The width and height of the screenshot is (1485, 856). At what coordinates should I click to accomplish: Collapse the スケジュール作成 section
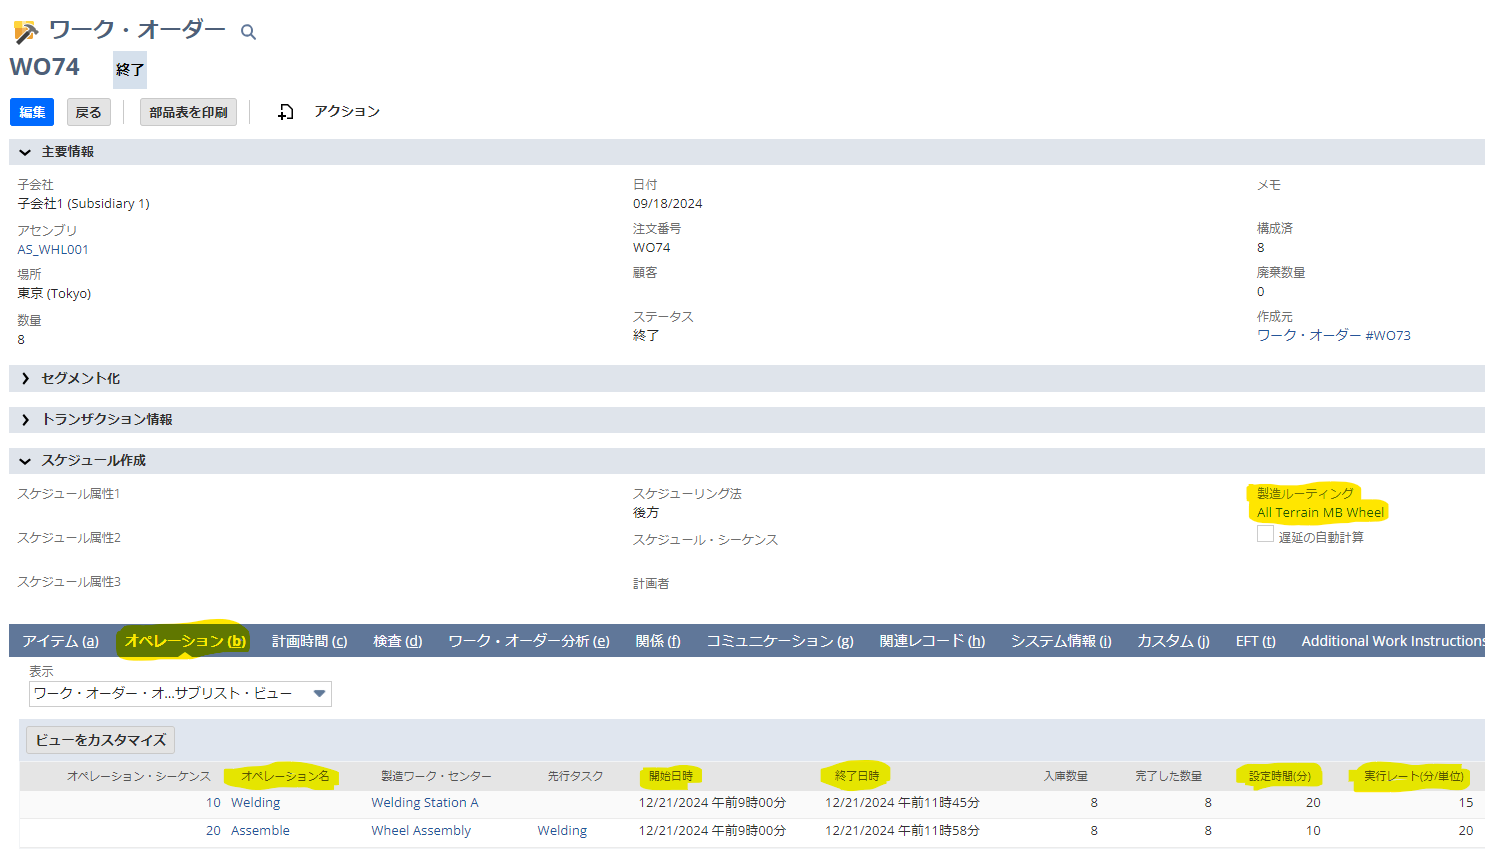[25, 461]
